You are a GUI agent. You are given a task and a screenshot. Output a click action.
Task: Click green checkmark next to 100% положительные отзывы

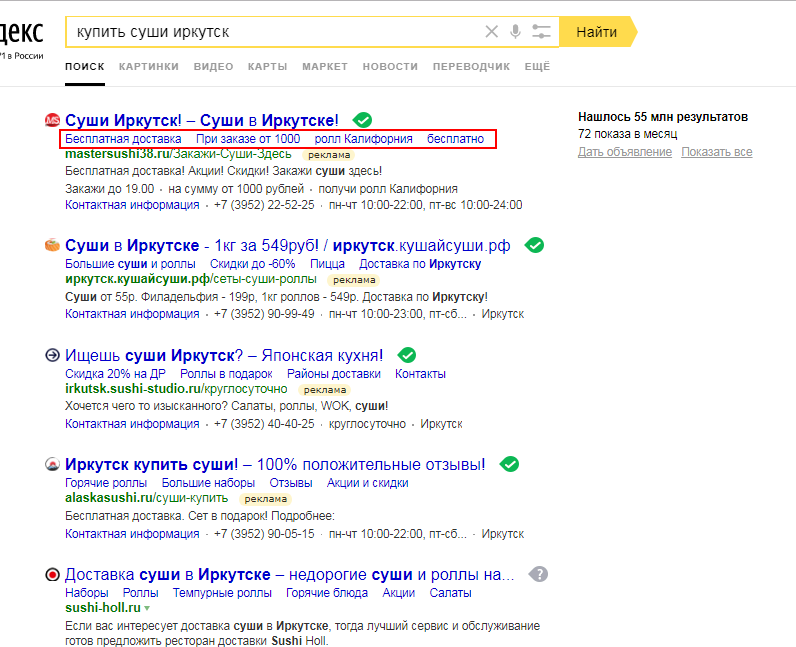(509, 464)
